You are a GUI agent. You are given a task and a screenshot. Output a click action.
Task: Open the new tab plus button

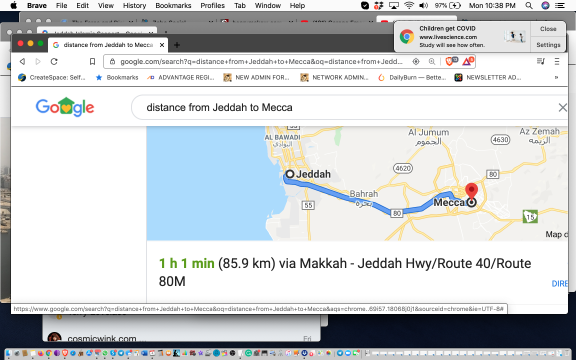pos(177,45)
